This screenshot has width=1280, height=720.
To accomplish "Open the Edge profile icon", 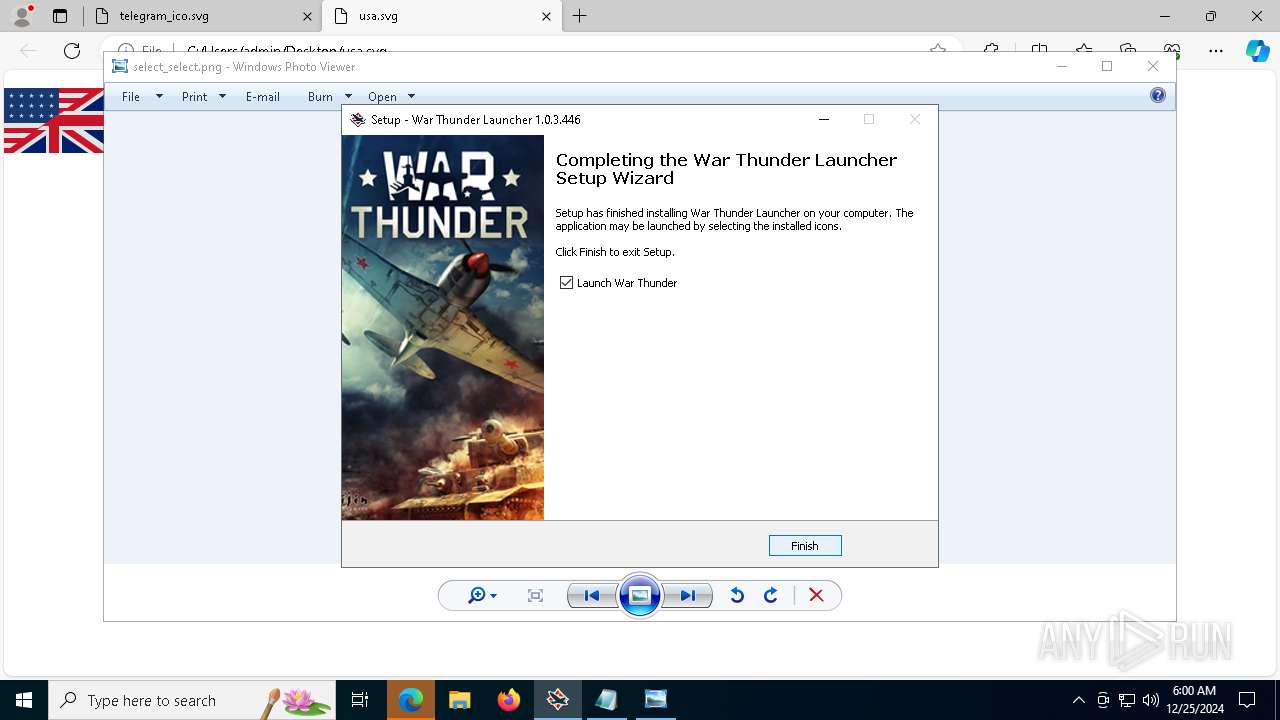I will point(22,16).
